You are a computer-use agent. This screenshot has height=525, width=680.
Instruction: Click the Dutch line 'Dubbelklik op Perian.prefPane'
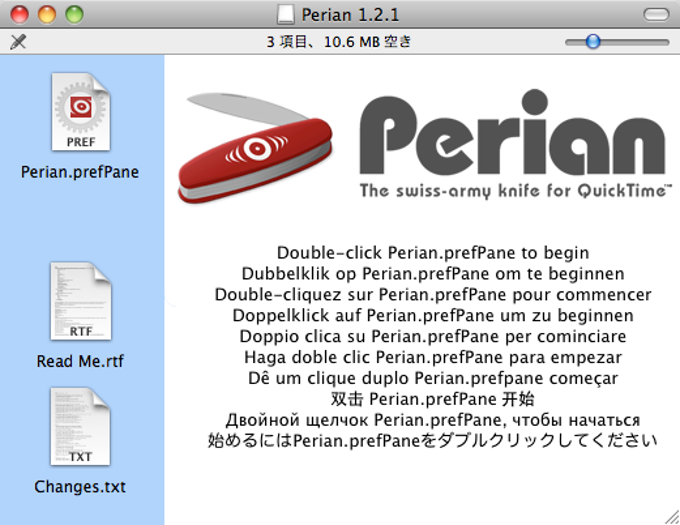(433, 274)
